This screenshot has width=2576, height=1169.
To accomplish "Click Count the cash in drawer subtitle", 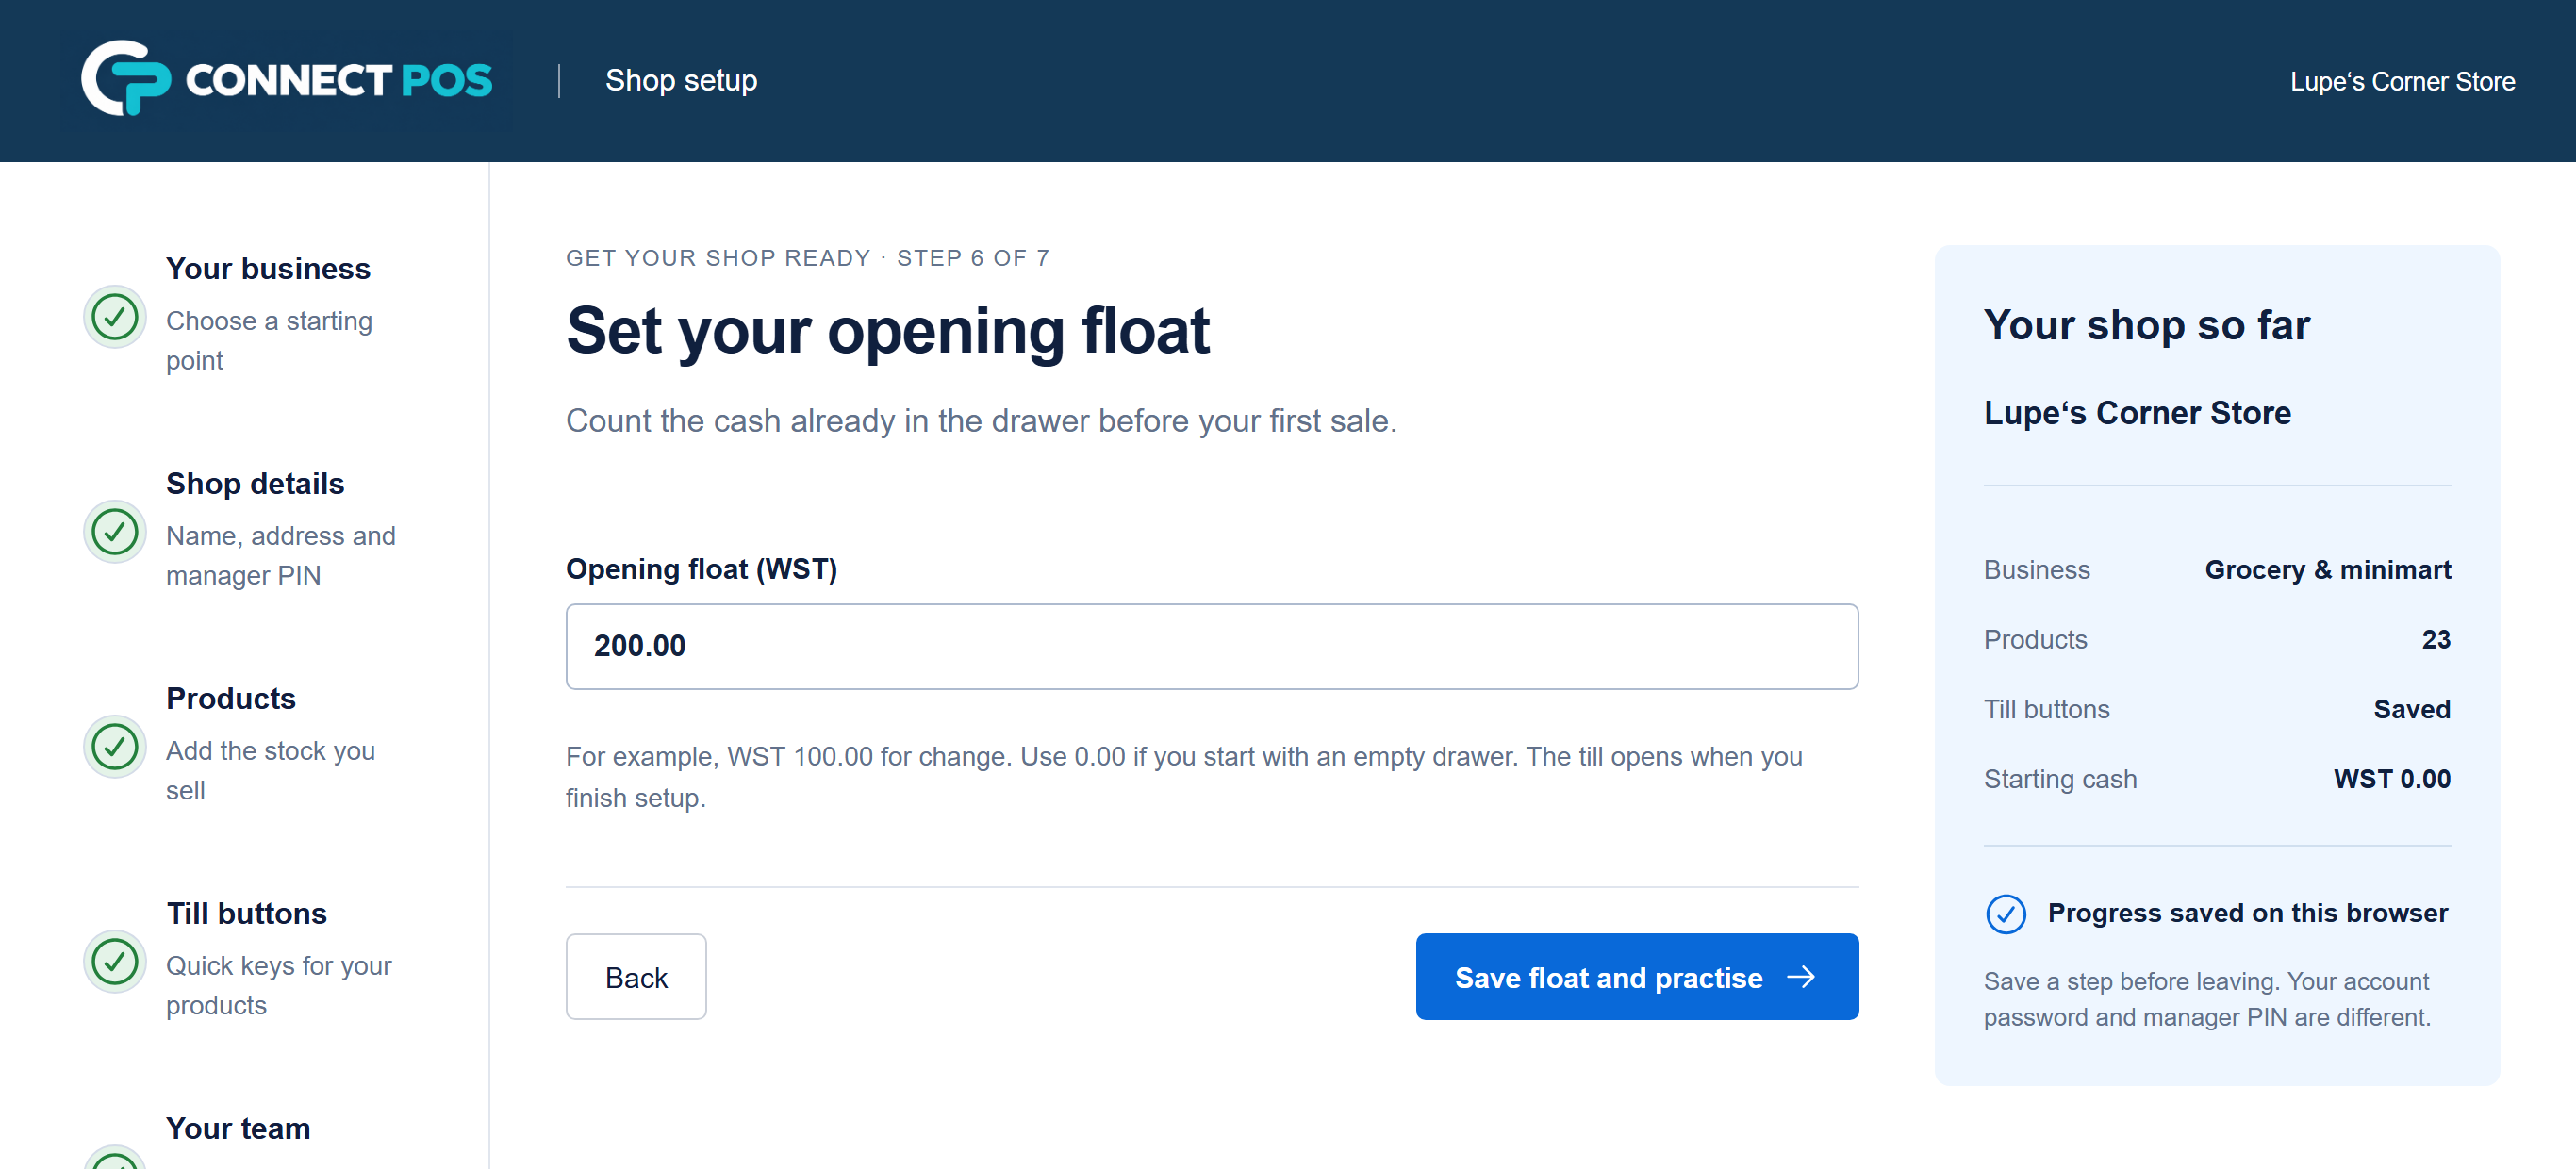I will [x=981, y=421].
